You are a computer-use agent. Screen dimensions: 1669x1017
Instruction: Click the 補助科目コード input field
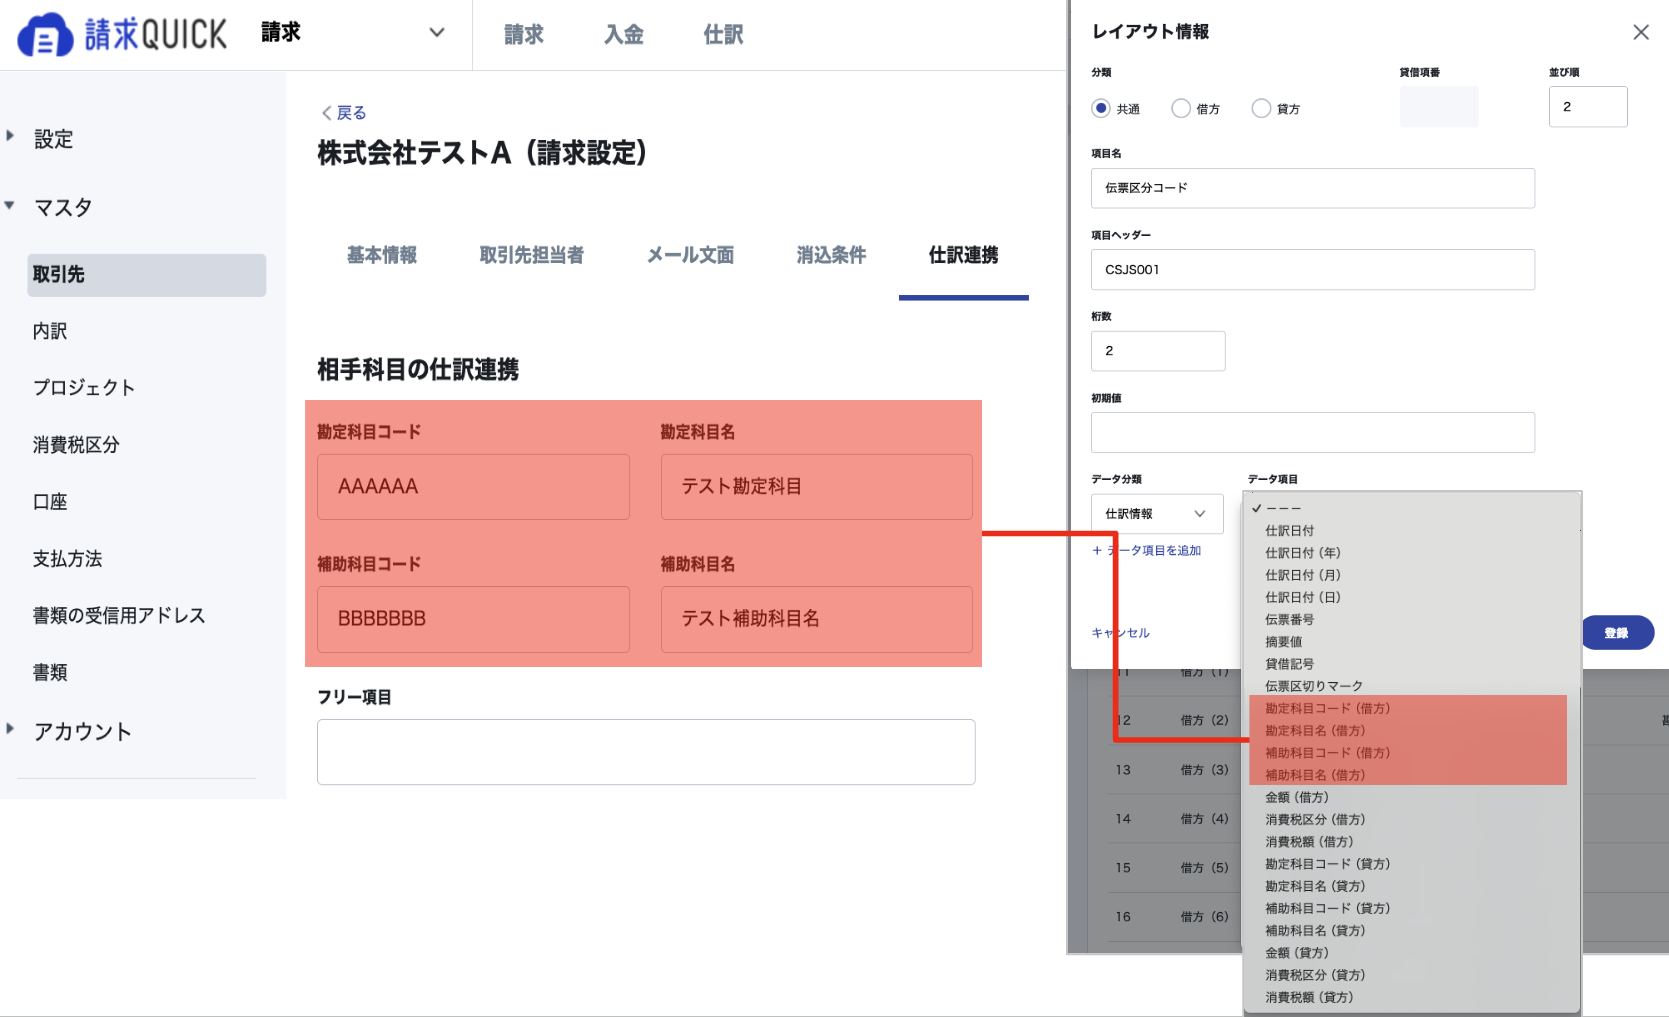(473, 619)
